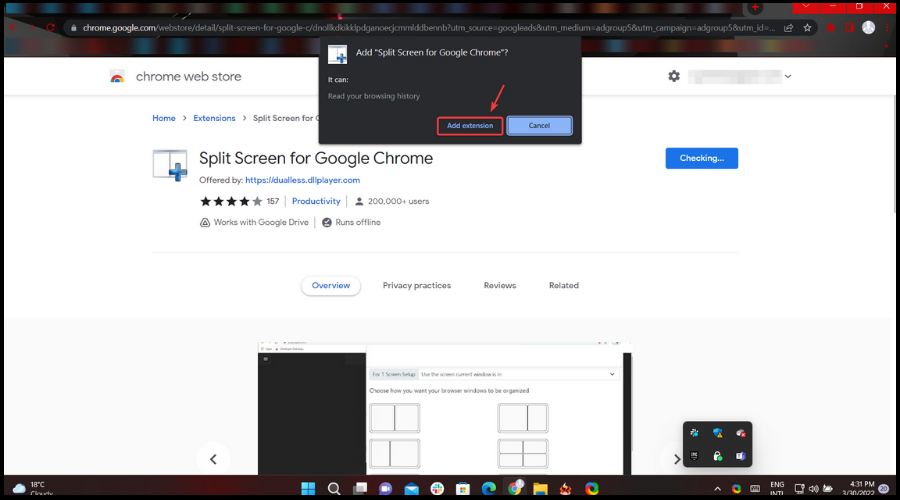The width and height of the screenshot is (900, 500).
Task: Click the address bar URL
Action: pyautogui.click(x=428, y=28)
